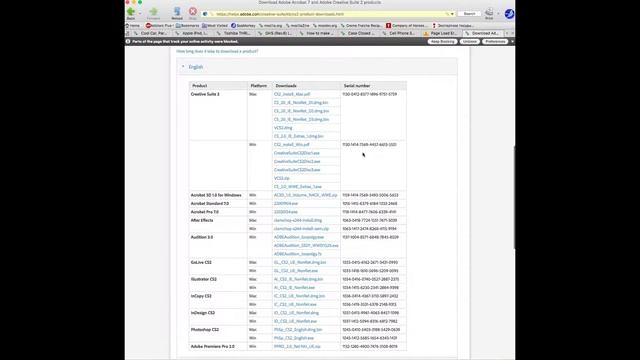Download VCS2.dmg for Mac
The width and height of the screenshot is (640, 360).
[283, 128]
